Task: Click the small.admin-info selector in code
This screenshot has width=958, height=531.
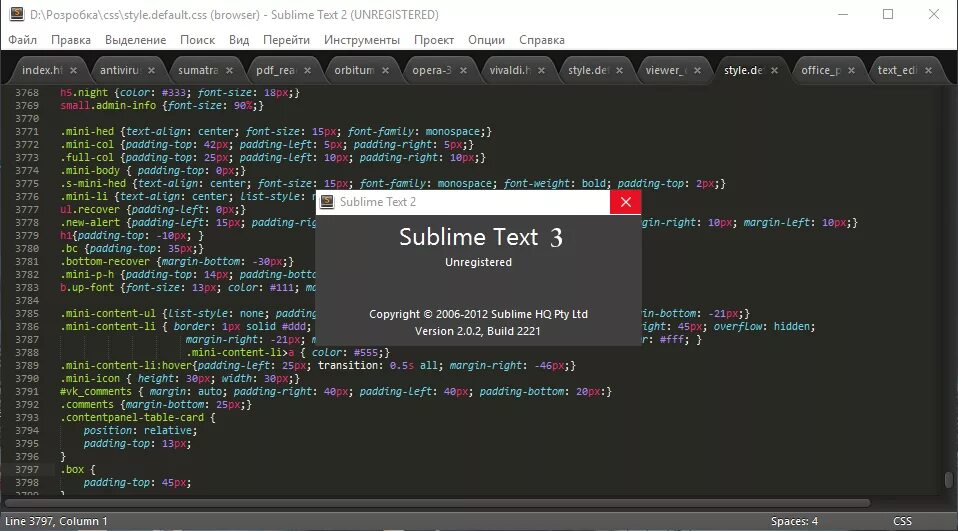Action: [x=108, y=106]
